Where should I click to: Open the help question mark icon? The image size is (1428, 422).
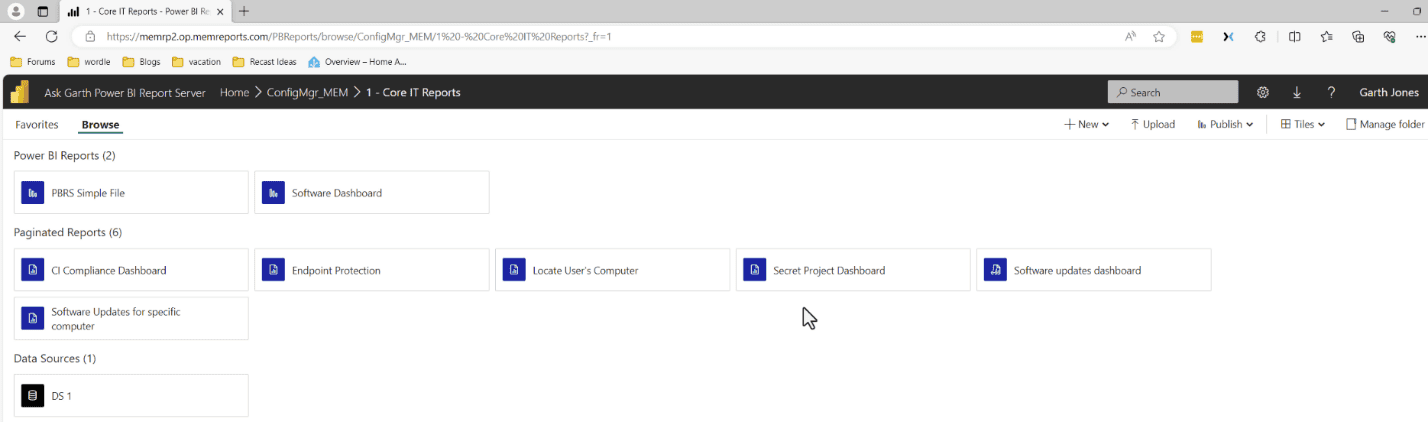(1331, 92)
